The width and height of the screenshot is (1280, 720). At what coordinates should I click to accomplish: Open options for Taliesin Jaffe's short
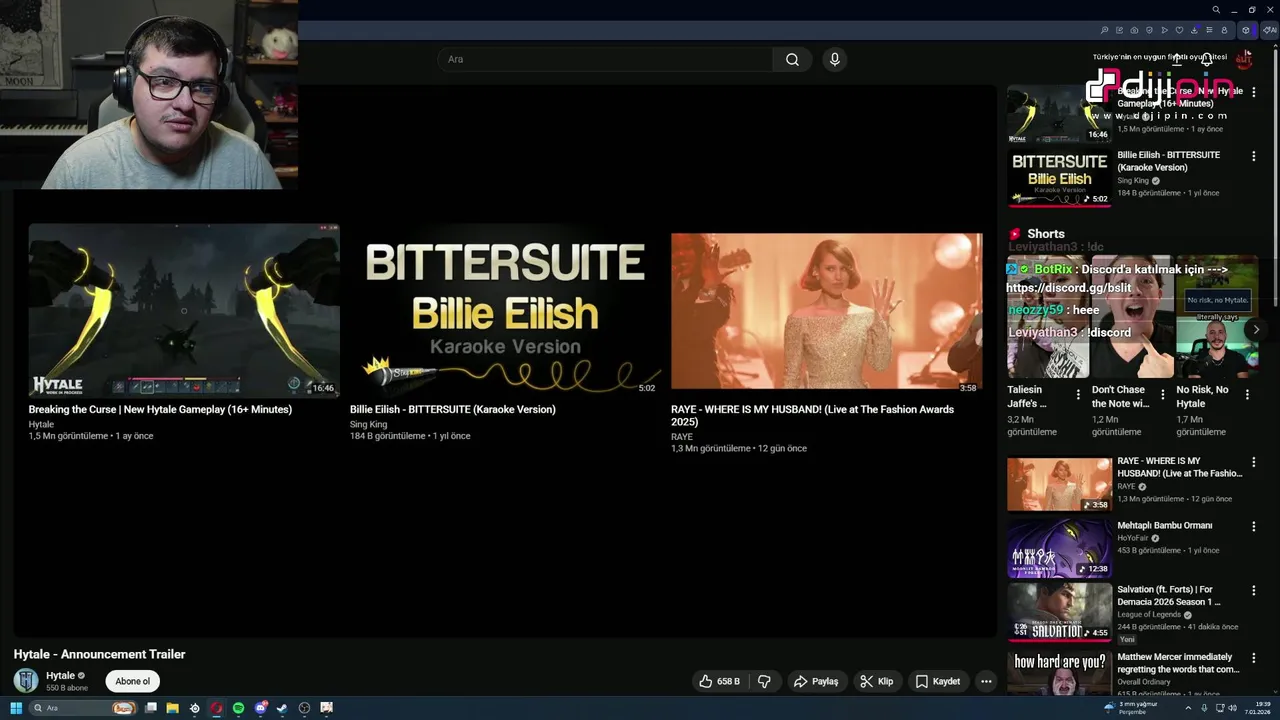[x=1078, y=395]
